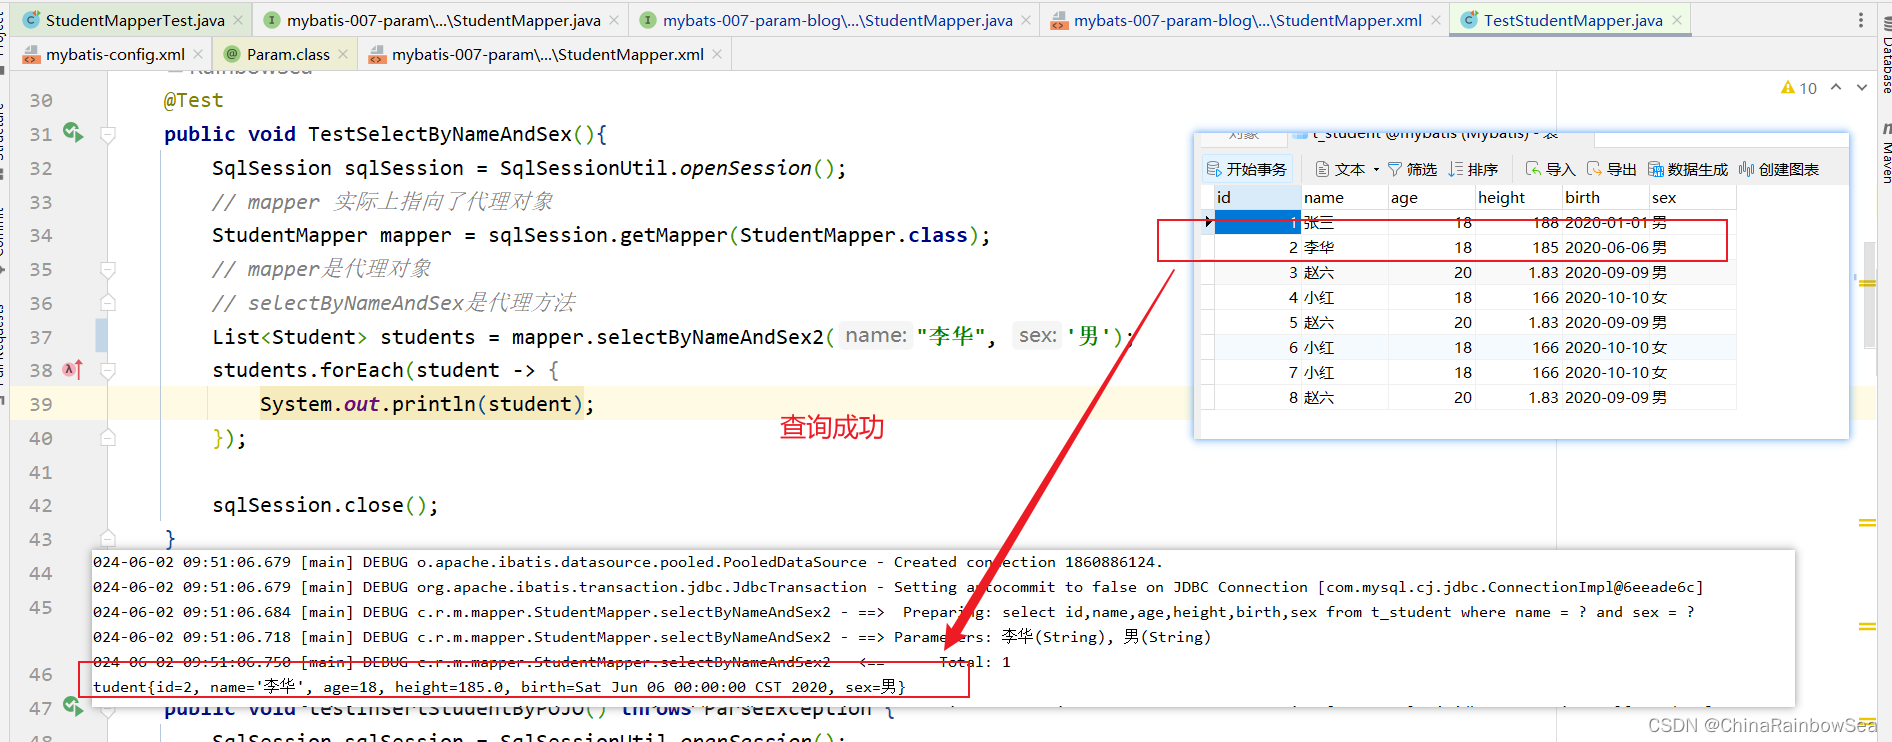
Task: Toggle the fold marker at line 43
Action: point(108,539)
